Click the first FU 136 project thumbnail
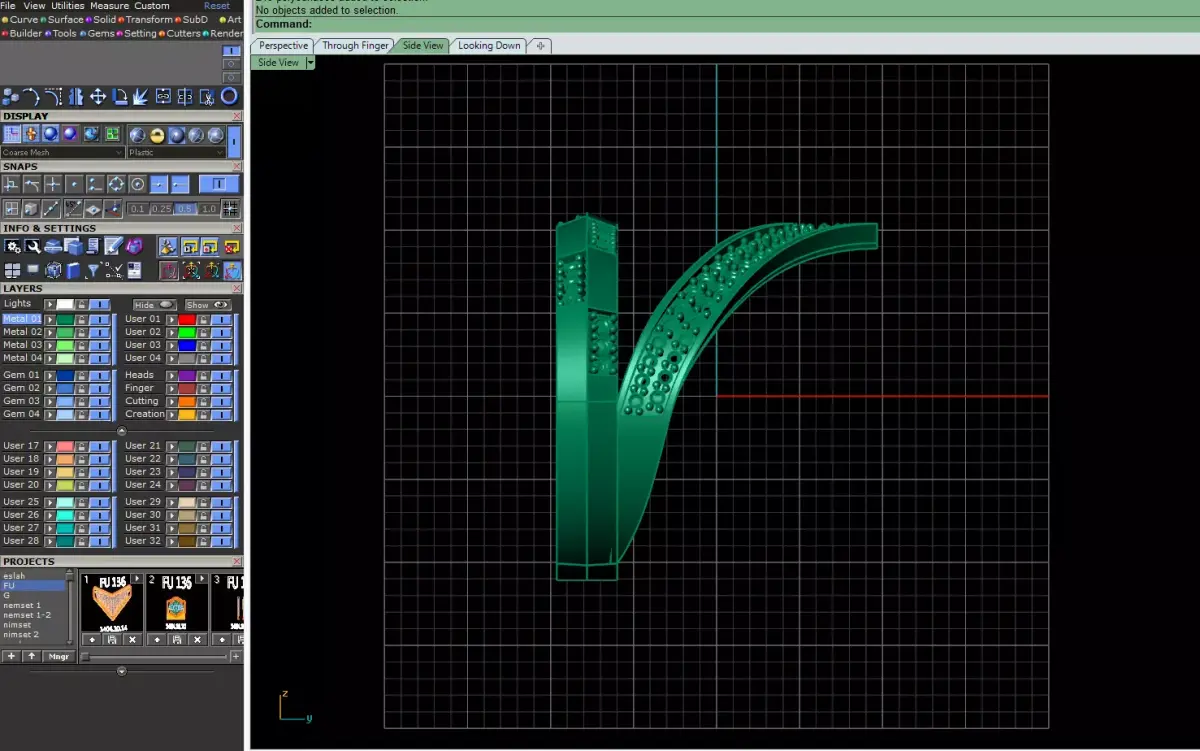 [x=112, y=602]
